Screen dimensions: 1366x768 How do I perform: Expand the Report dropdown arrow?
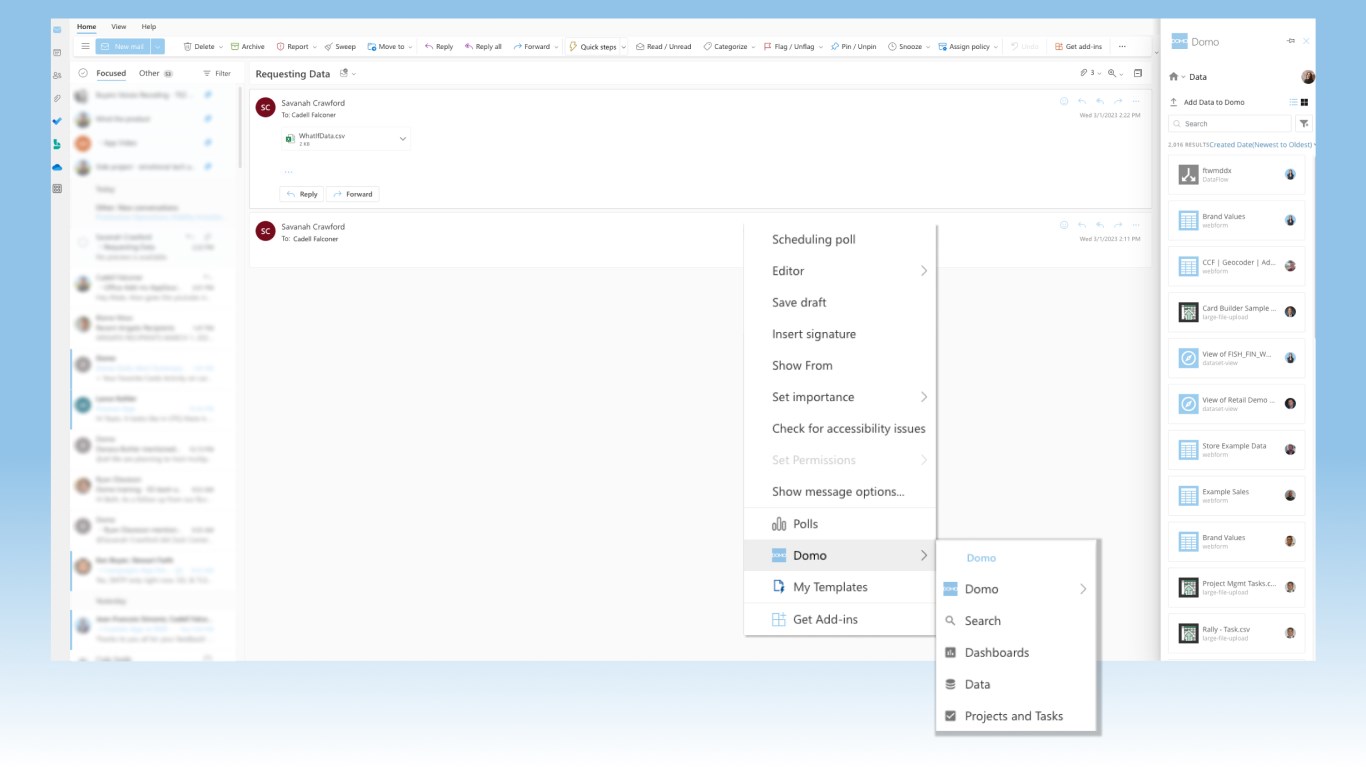point(315,46)
